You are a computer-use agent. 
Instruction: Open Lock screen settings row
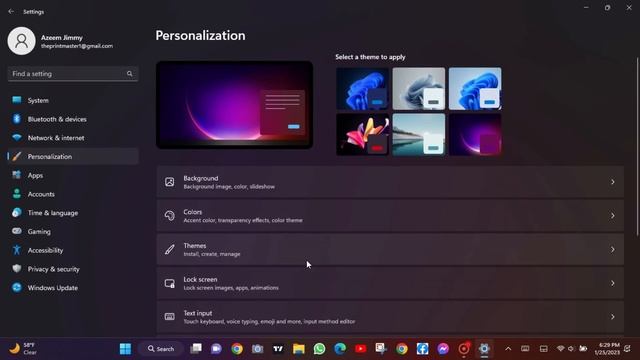pyautogui.click(x=390, y=283)
